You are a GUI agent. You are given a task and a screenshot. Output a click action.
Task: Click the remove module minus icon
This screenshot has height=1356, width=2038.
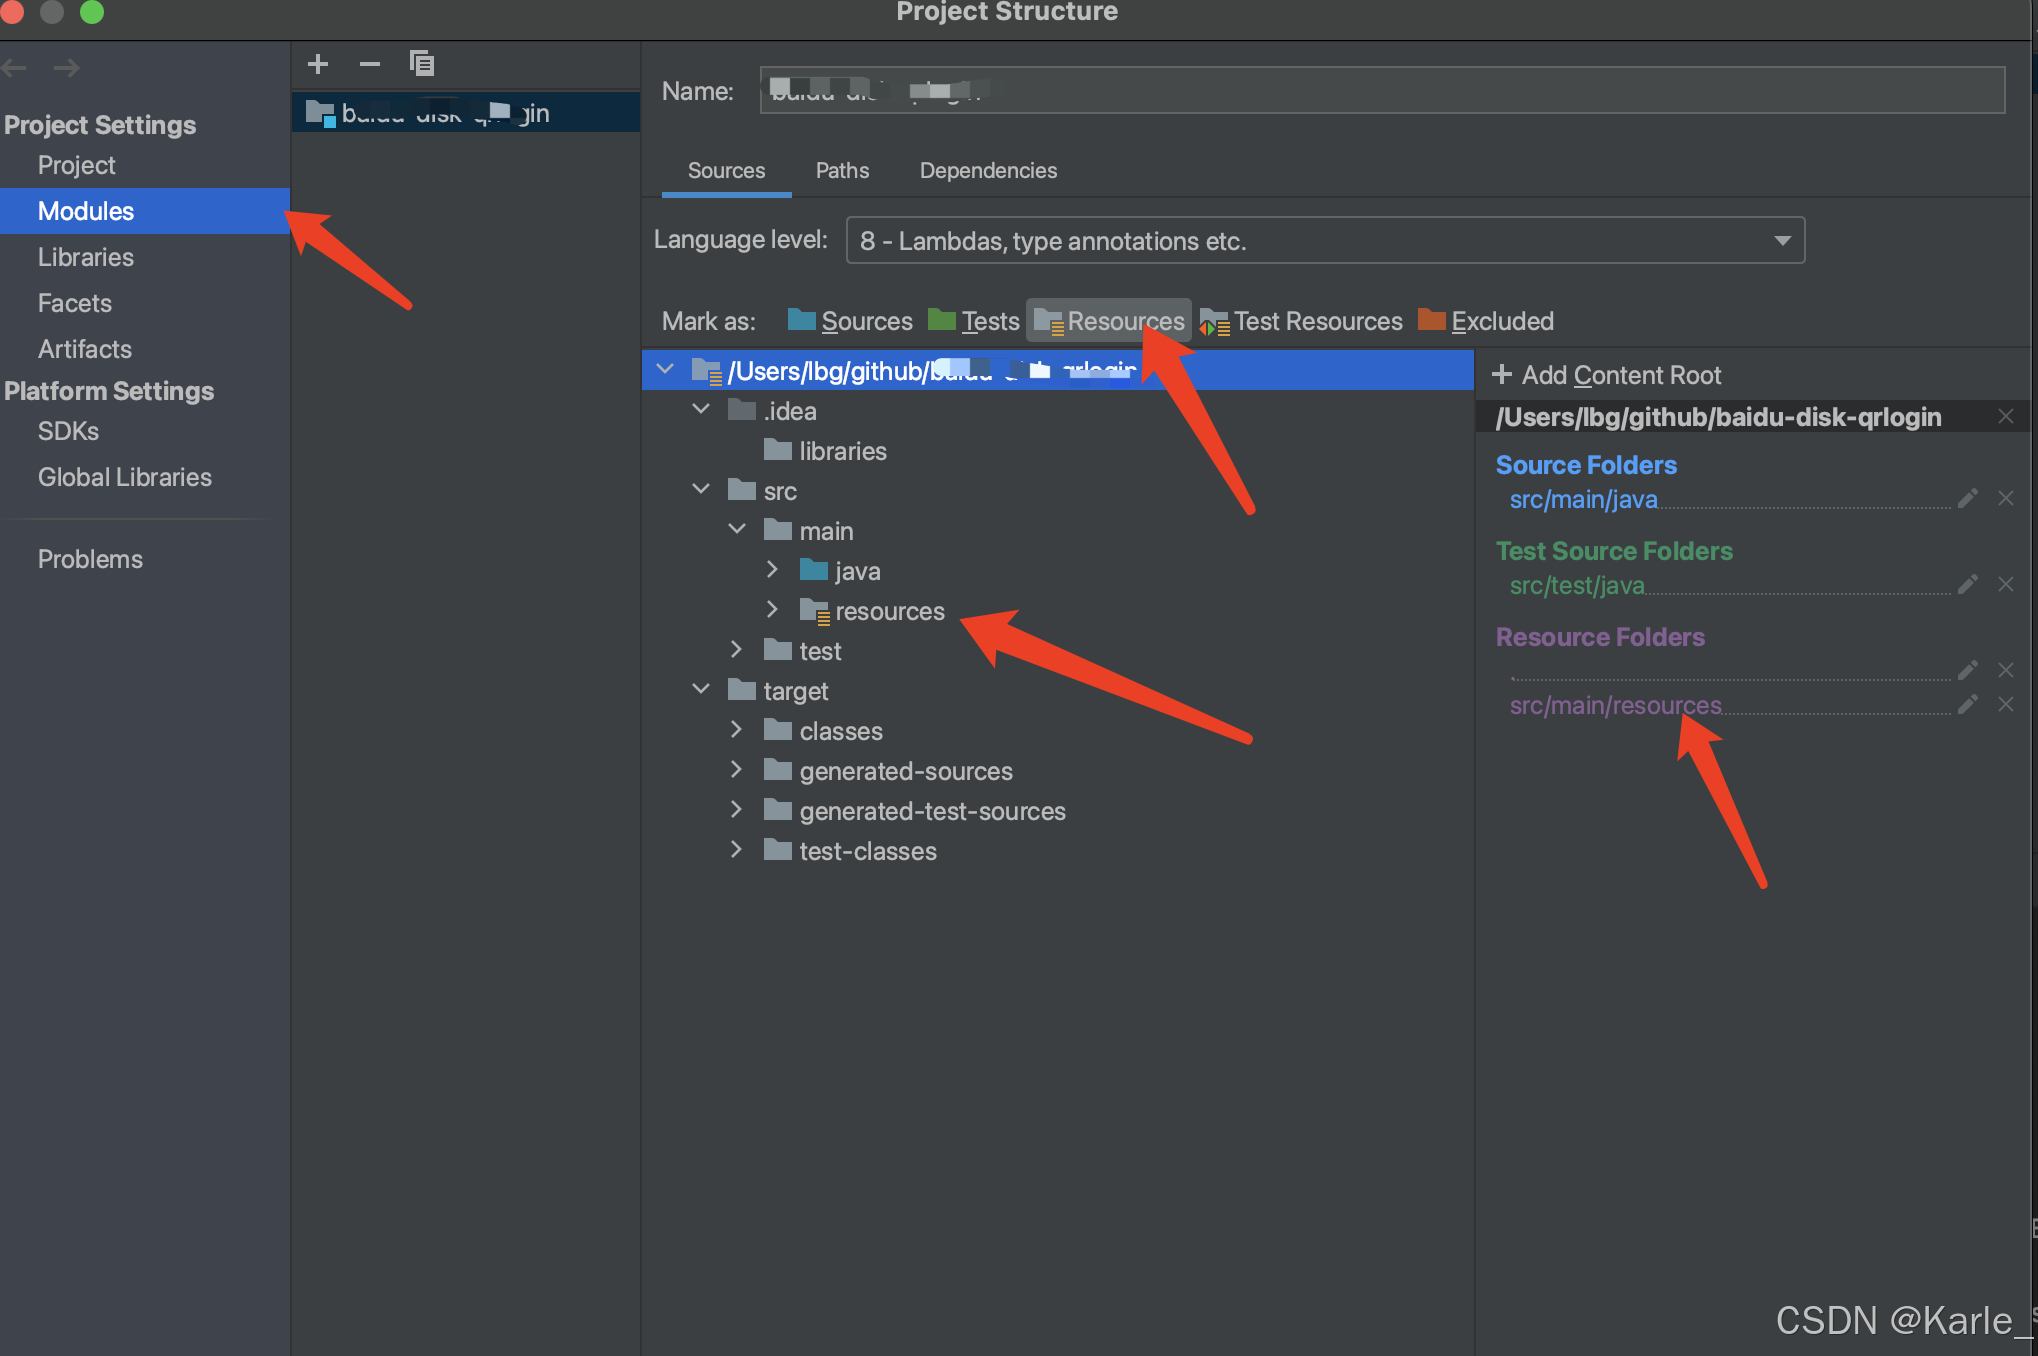click(369, 64)
